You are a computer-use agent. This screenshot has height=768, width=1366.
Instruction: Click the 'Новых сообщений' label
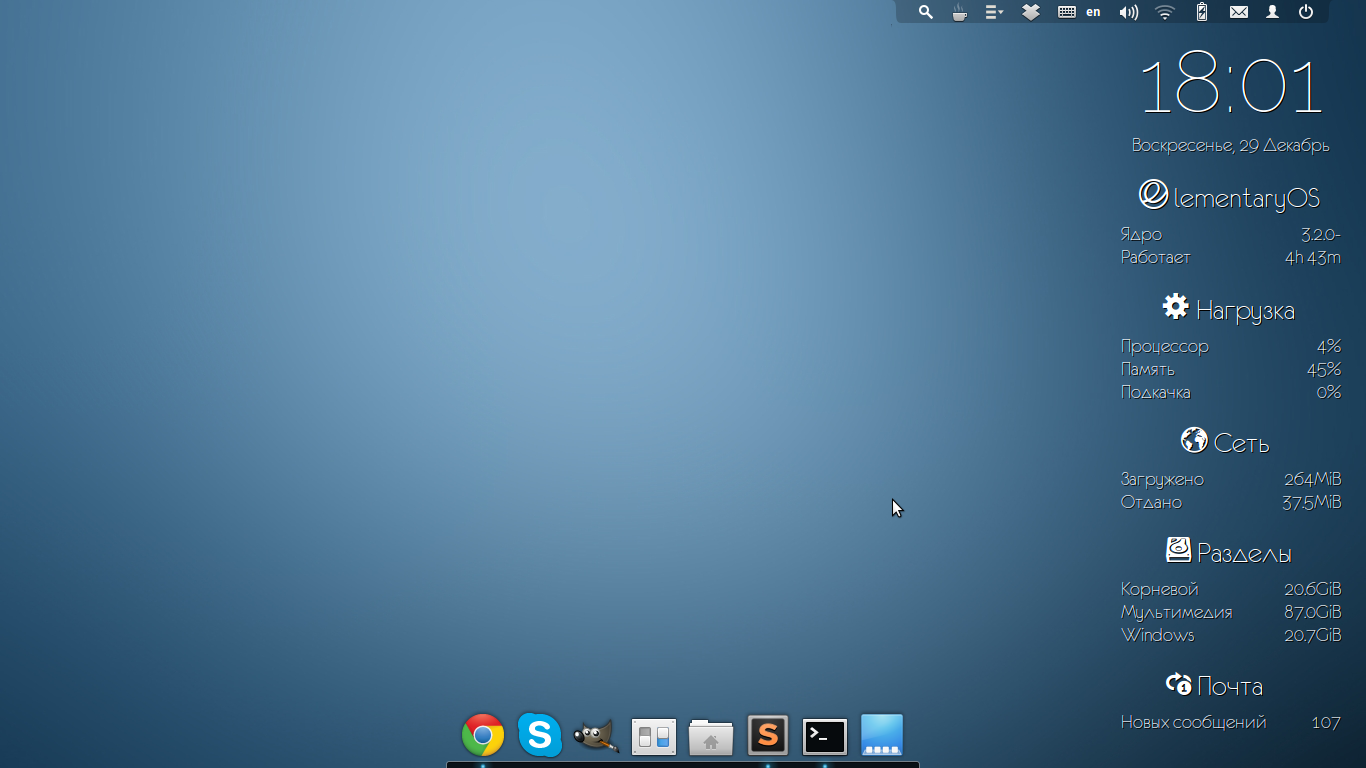pyautogui.click(x=1193, y=723)
